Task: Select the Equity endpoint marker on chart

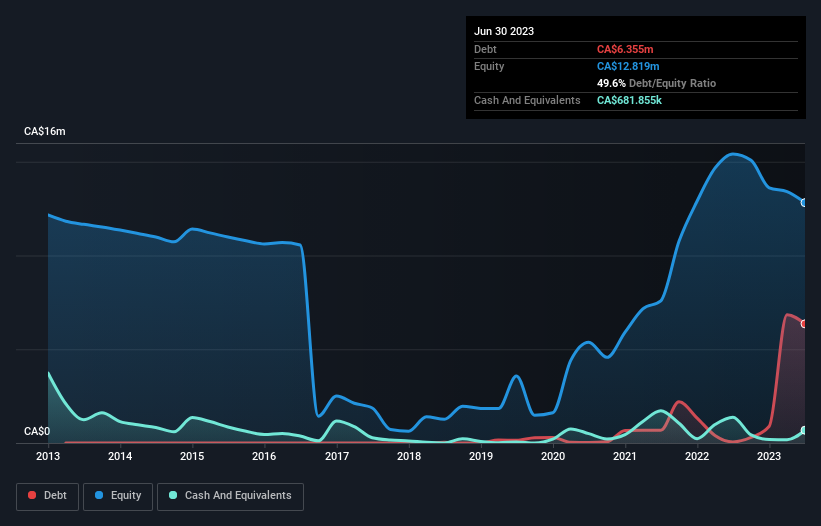Action: 804,203
